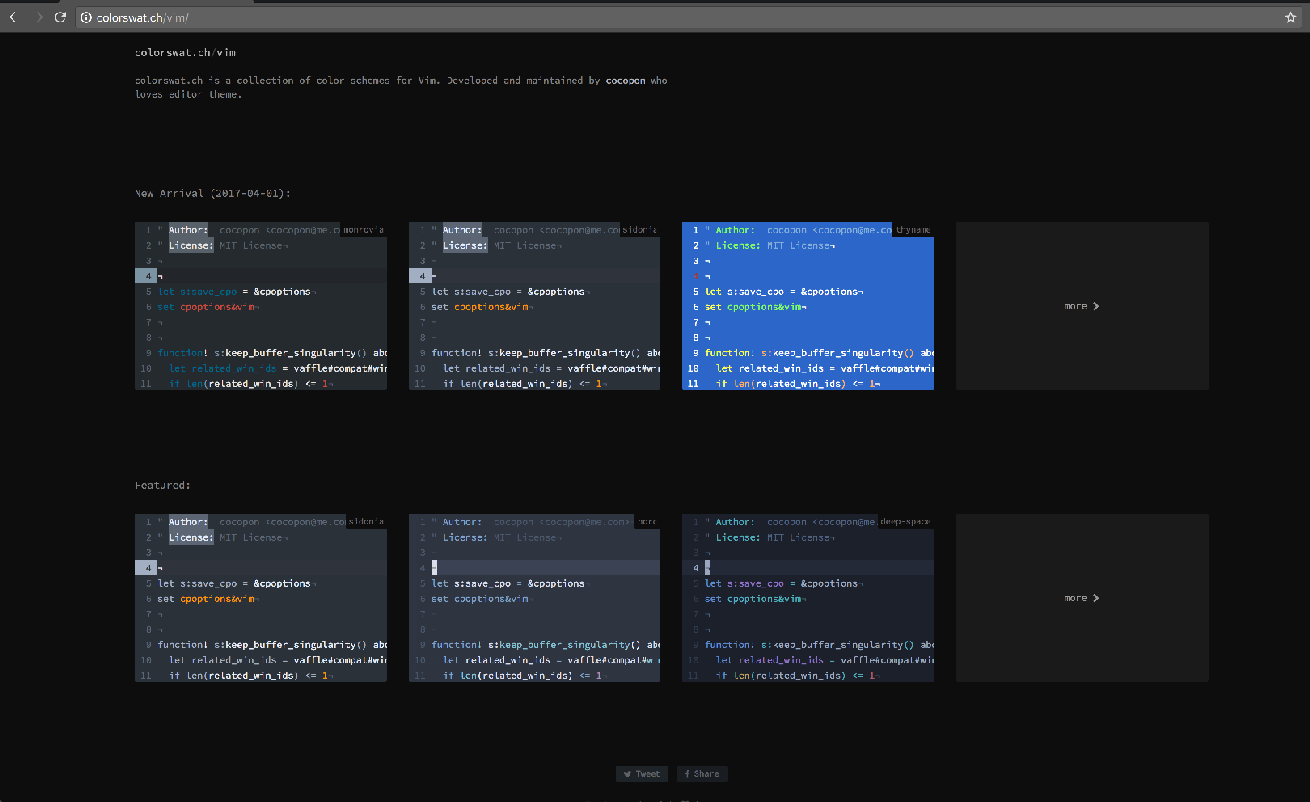The width and height of the screenshot is (1310, 802).
Task: Click the 'New Arrival (2017-04-01):' text
Action: 213,193
